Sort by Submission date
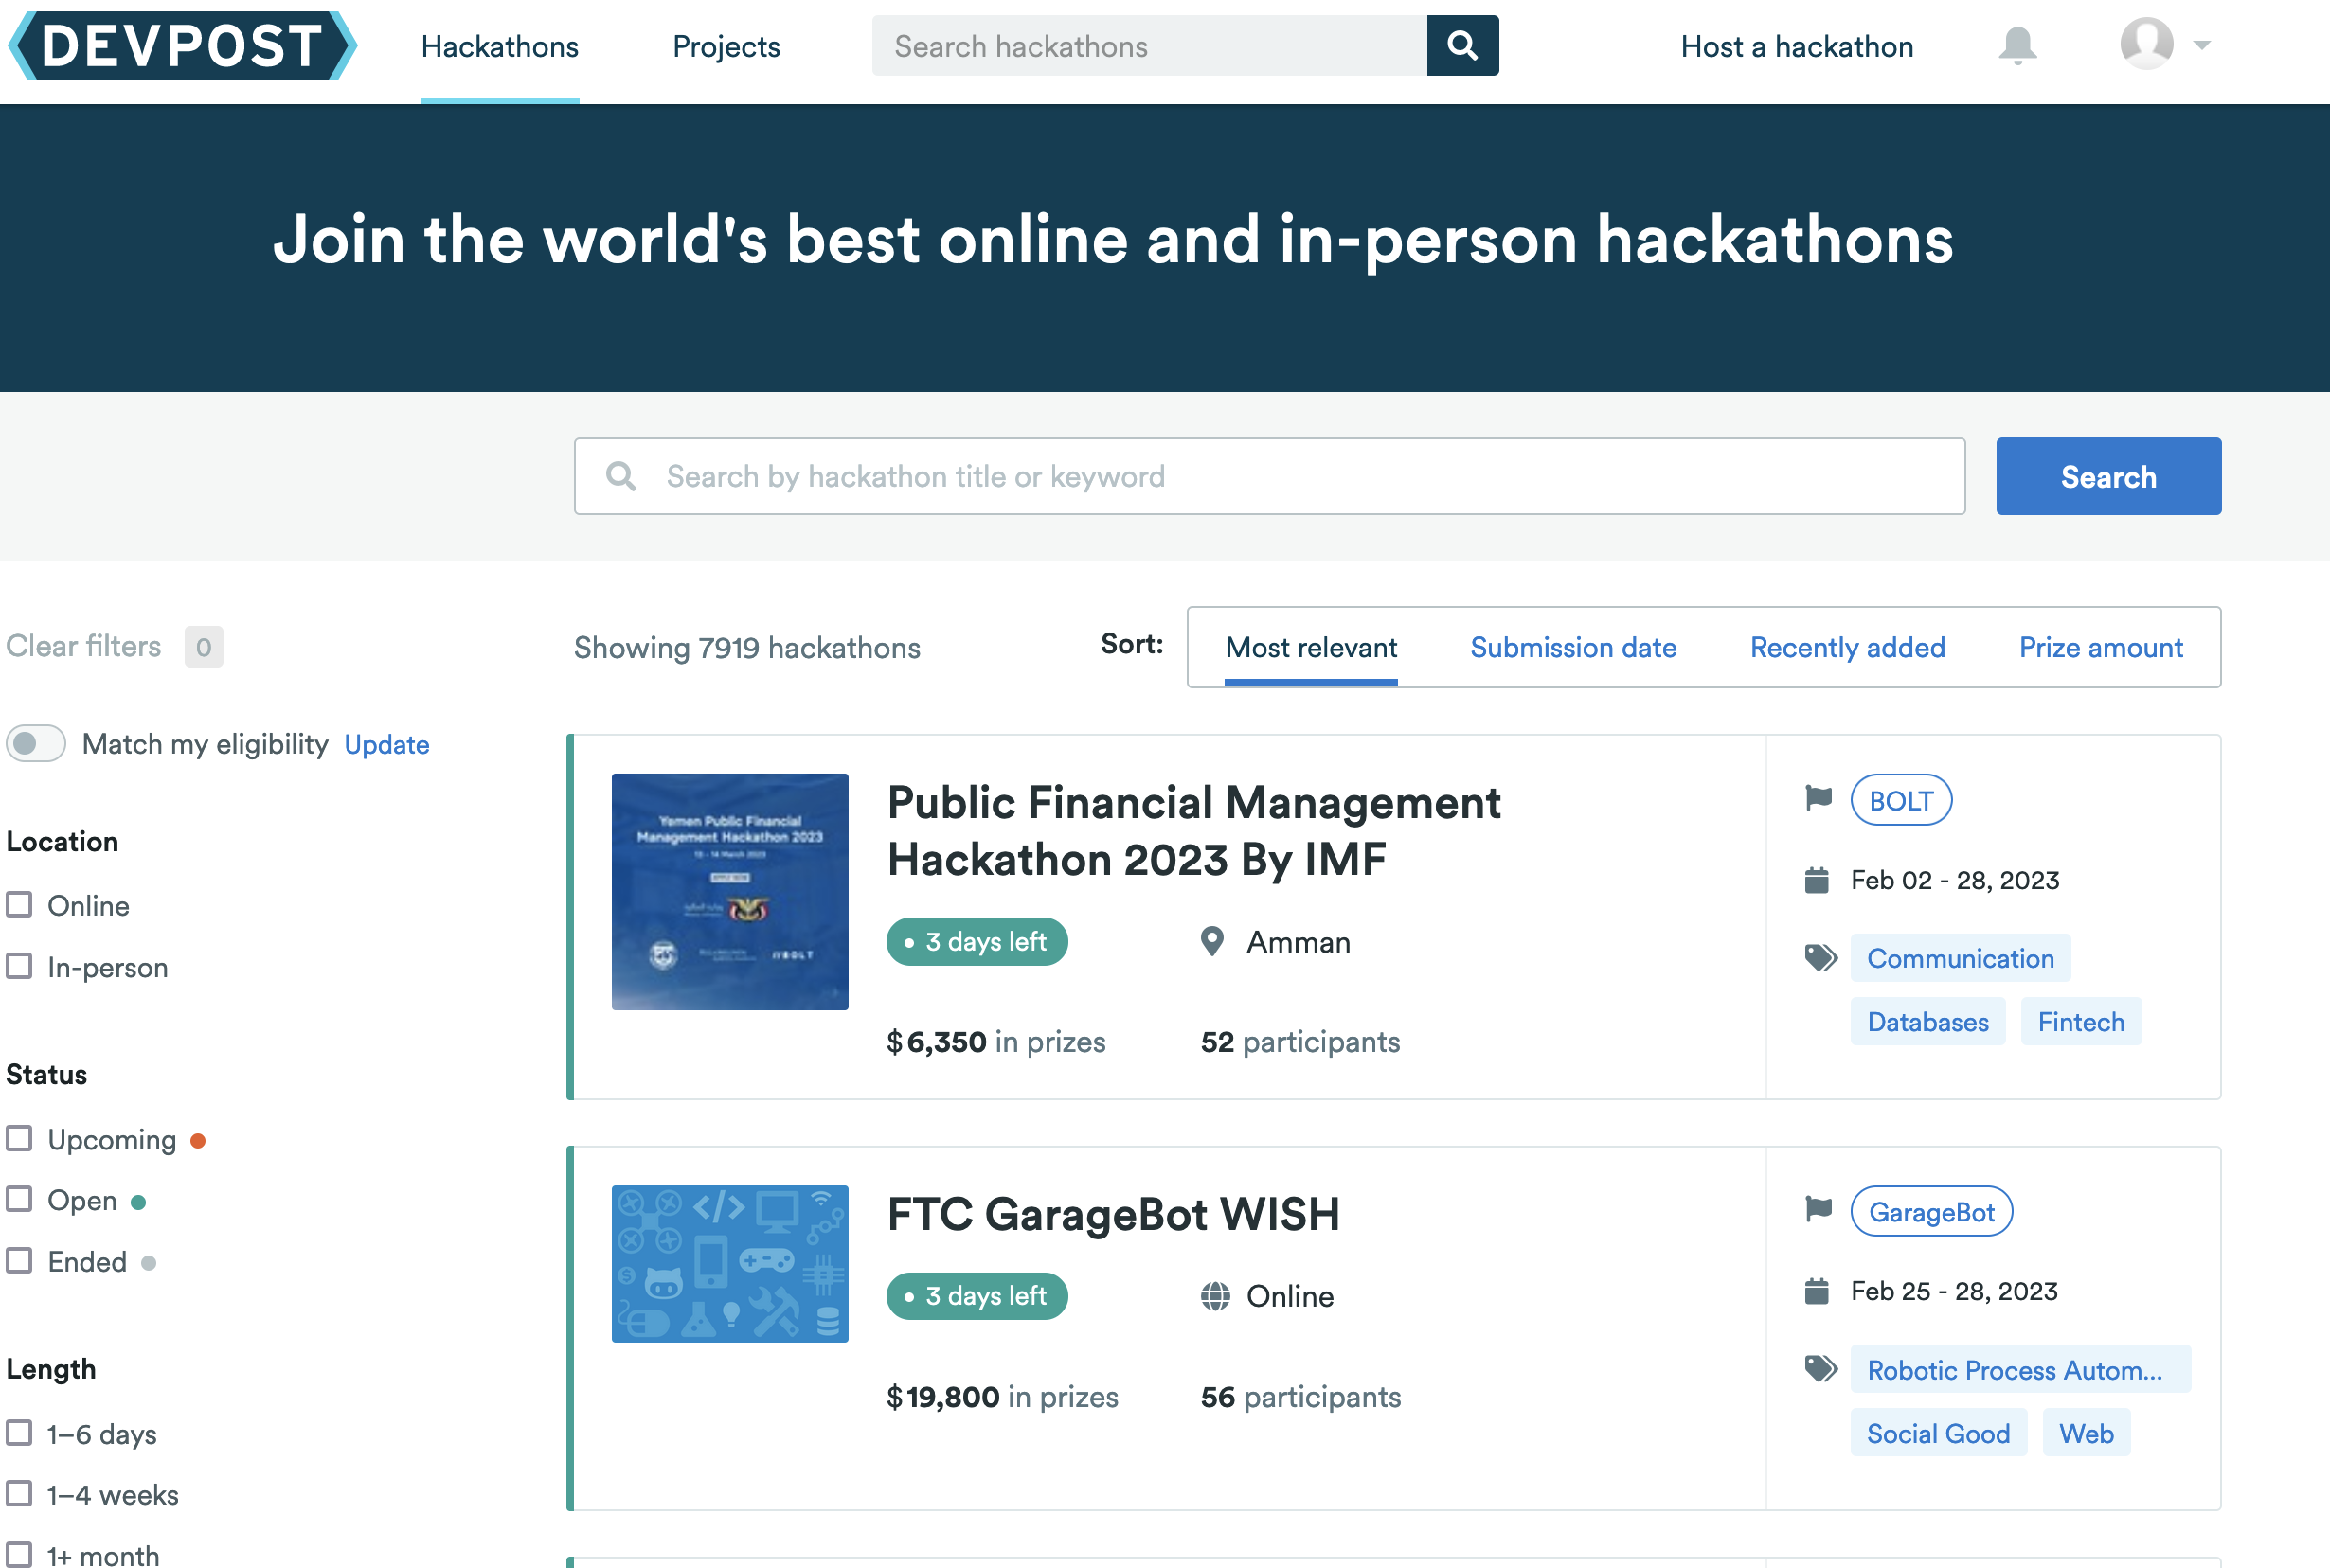This screenshot has width=2330, height=1568. pyautogui.click(x=1572, y=648)
